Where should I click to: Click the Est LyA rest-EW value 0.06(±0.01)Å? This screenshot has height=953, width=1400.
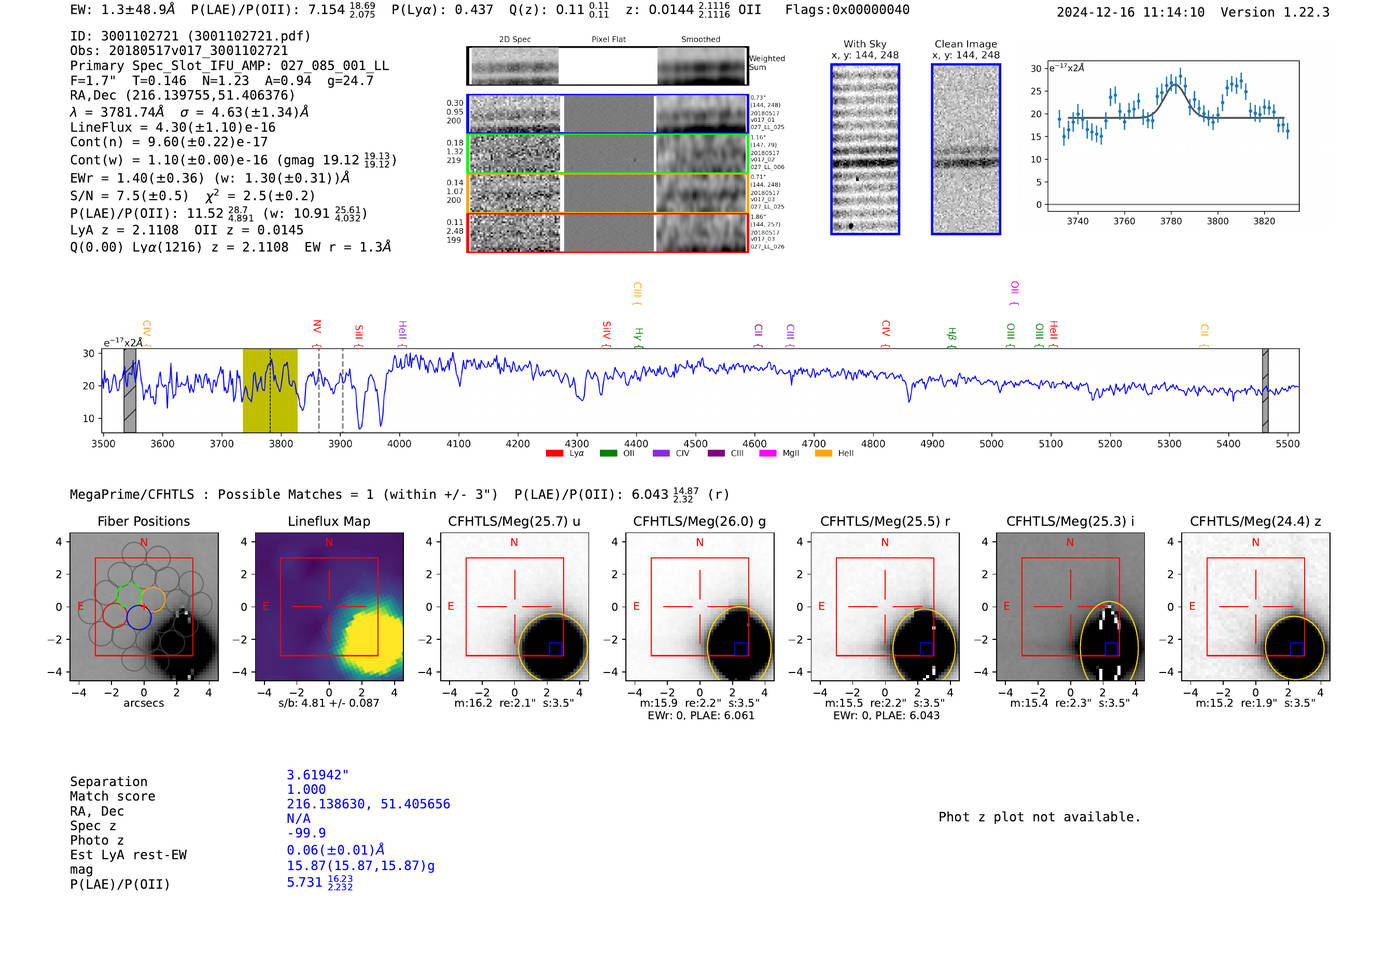point(335,849)
